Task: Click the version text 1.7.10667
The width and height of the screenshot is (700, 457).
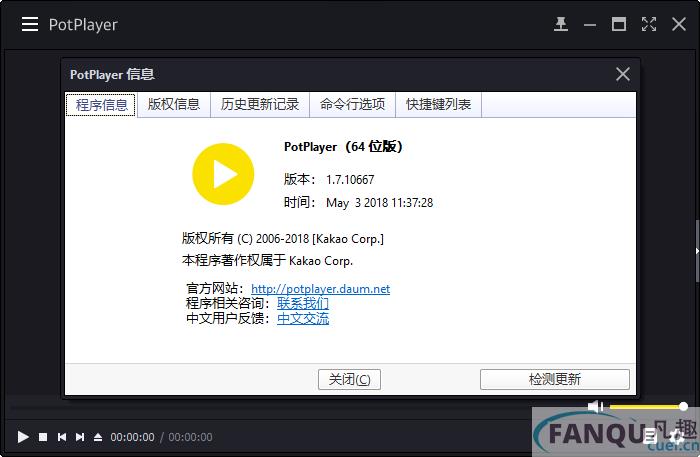Action: (x=350, y=180)
